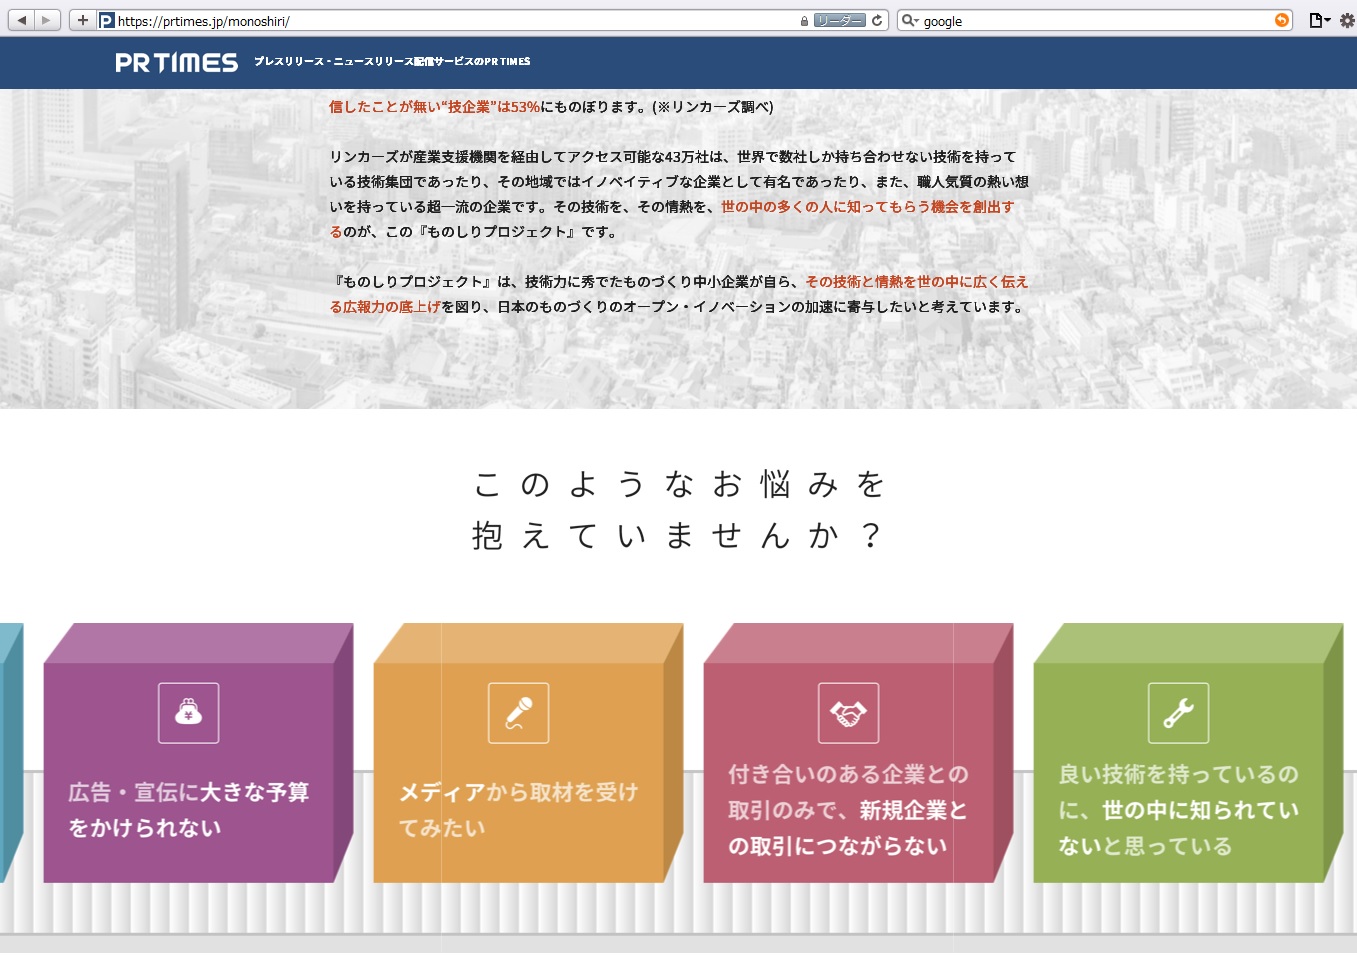Viewport: 1357px width, 955px height.
Task: Click the reload page icon
Action: point(877,20)
